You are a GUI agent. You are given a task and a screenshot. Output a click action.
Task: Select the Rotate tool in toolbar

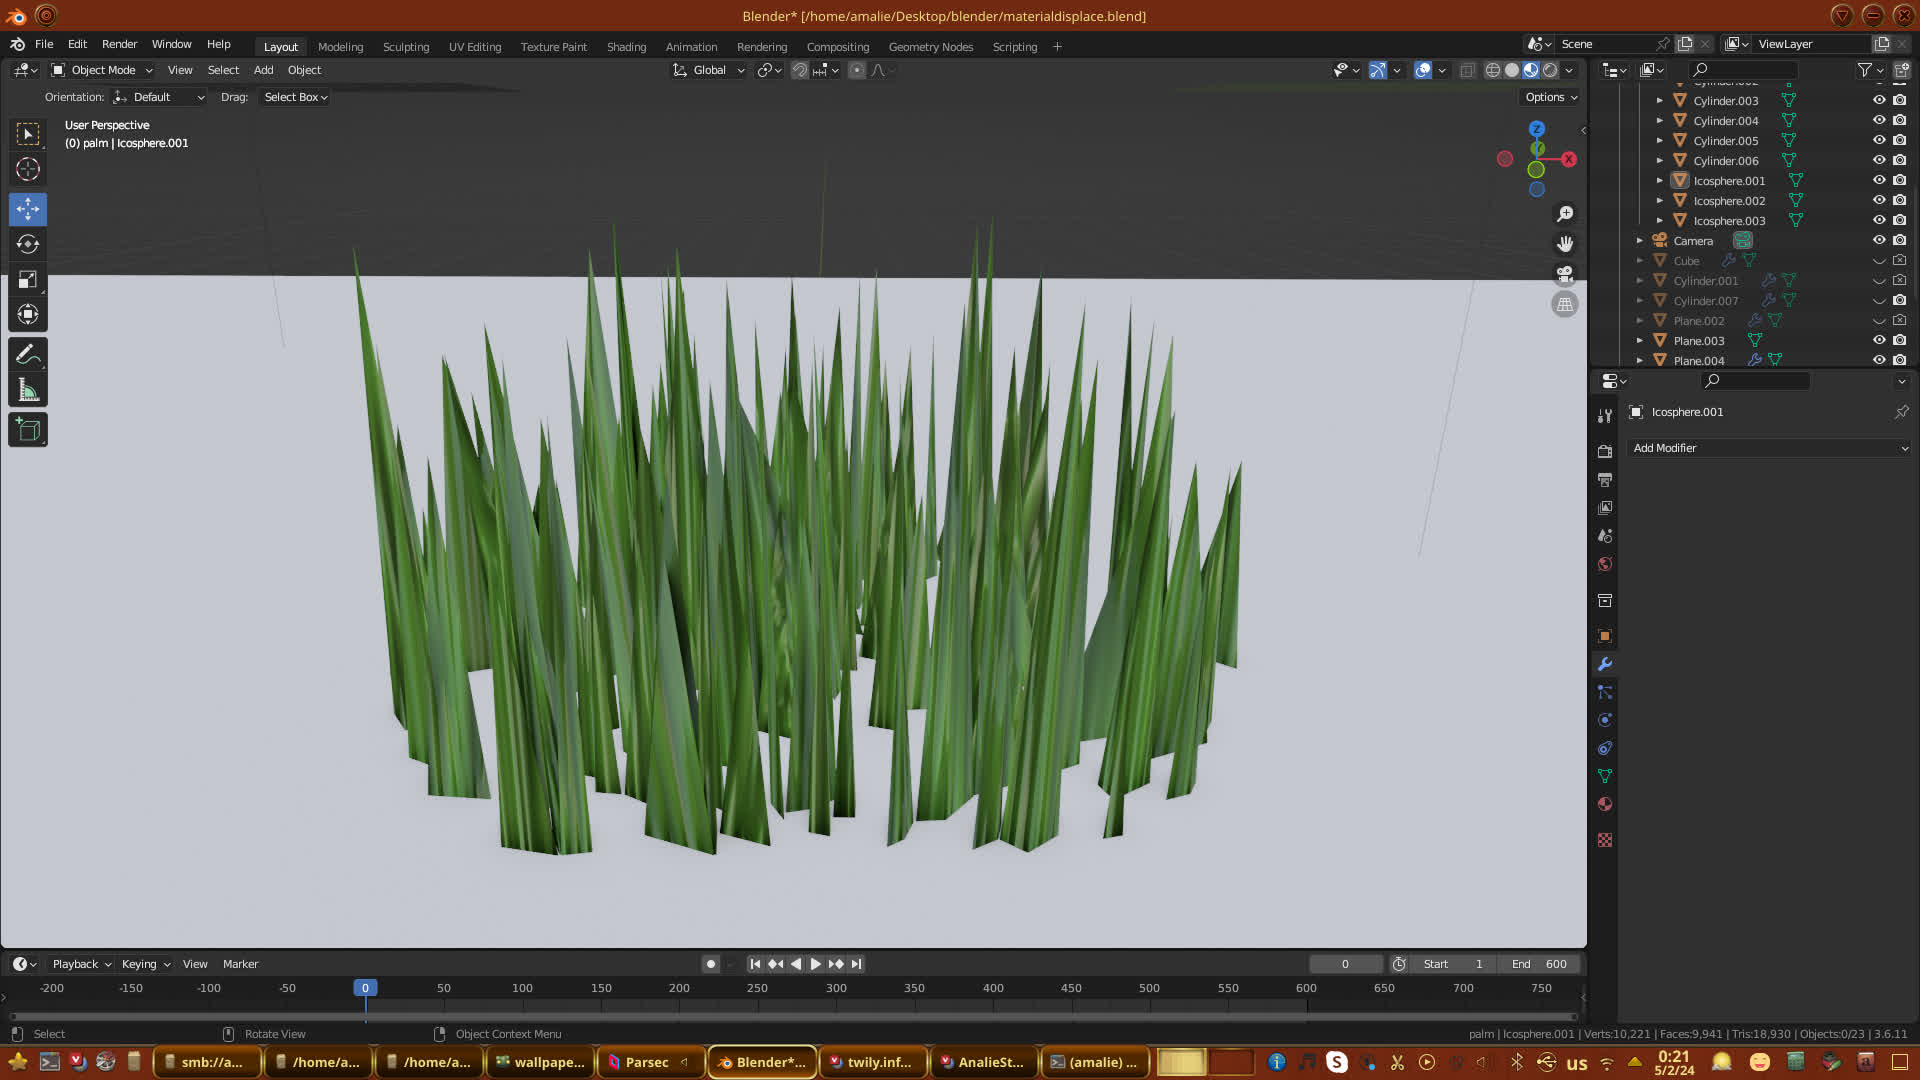click(28, 244)
